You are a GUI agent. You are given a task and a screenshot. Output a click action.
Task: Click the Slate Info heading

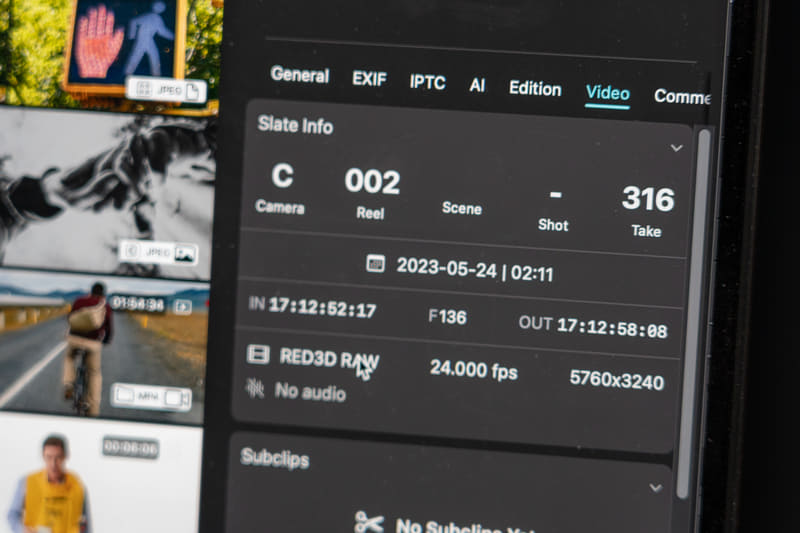click(295, 125)
